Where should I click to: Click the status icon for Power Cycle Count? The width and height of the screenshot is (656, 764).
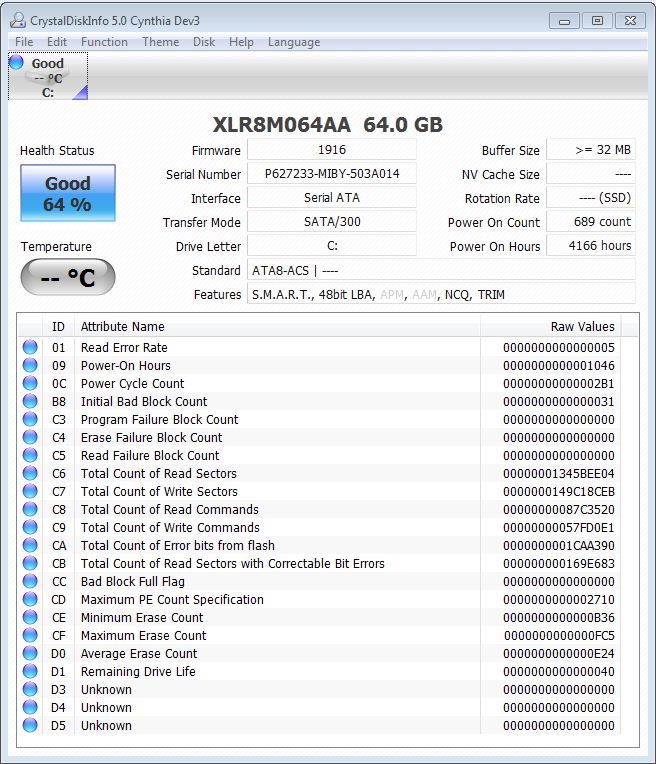30,383
